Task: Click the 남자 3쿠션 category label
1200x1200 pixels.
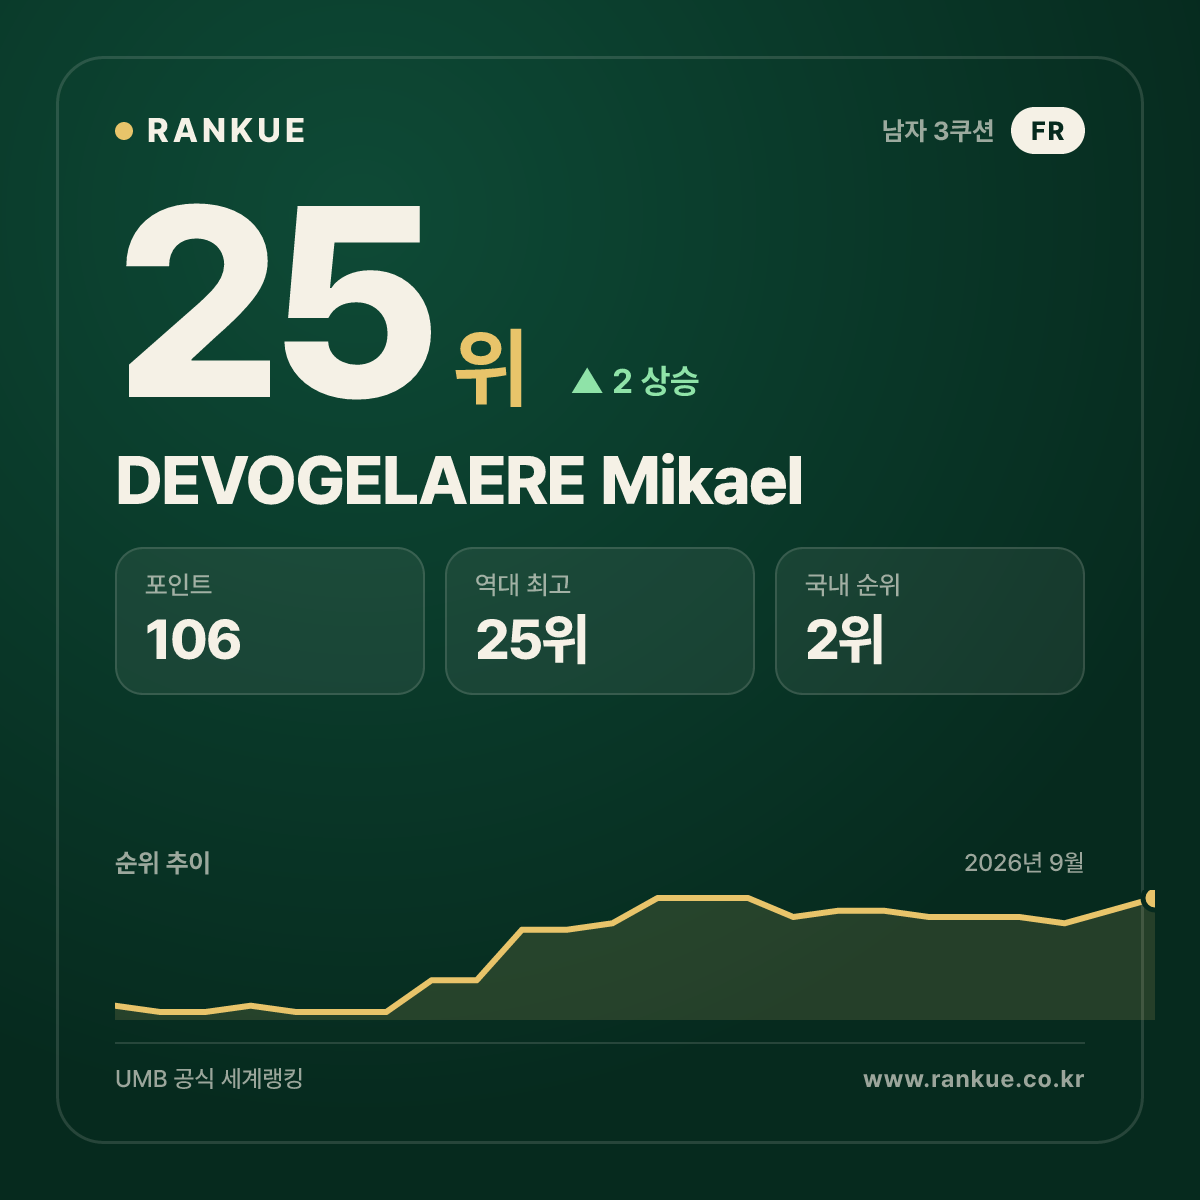Action: 938,131
